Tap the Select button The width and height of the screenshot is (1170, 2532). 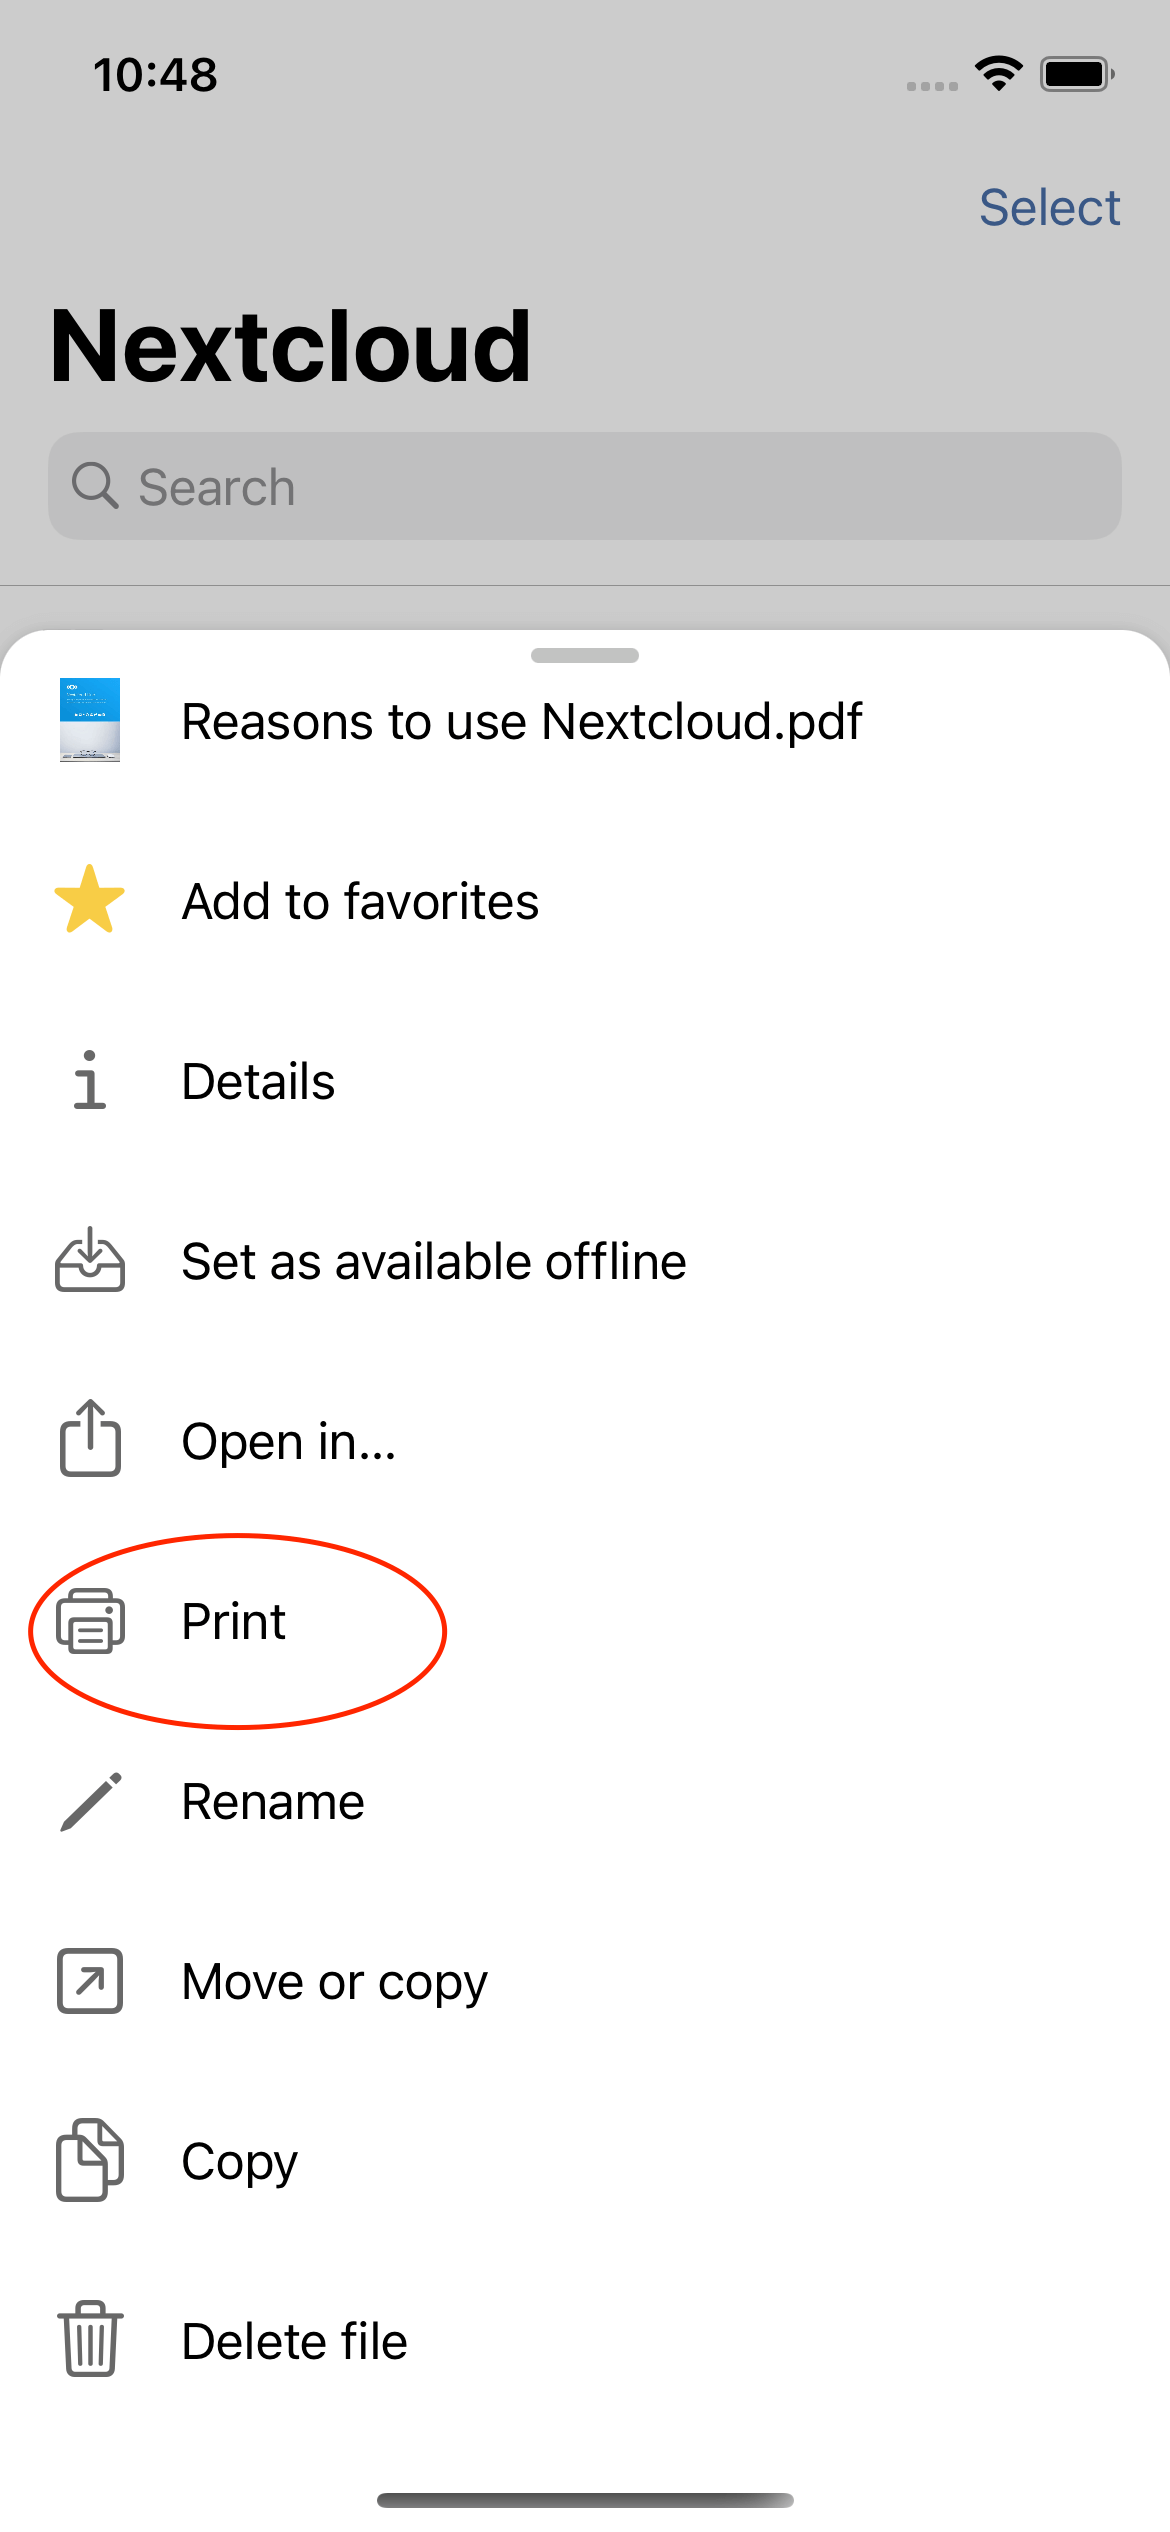(x=1049, y=207)
